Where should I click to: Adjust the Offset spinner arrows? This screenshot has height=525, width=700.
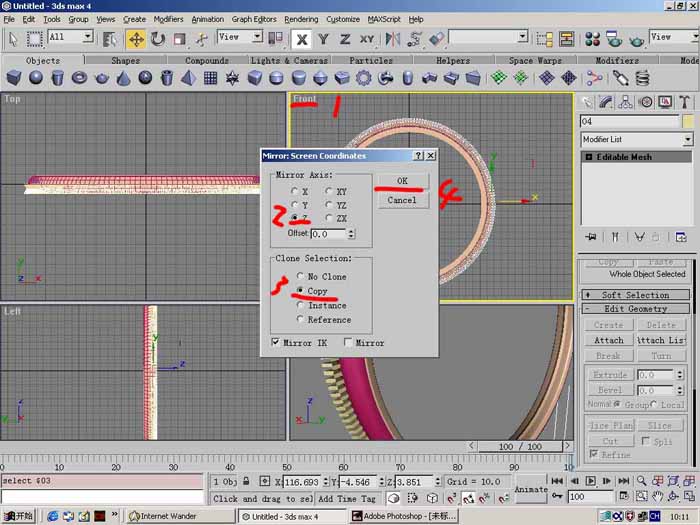pos(351,233)
